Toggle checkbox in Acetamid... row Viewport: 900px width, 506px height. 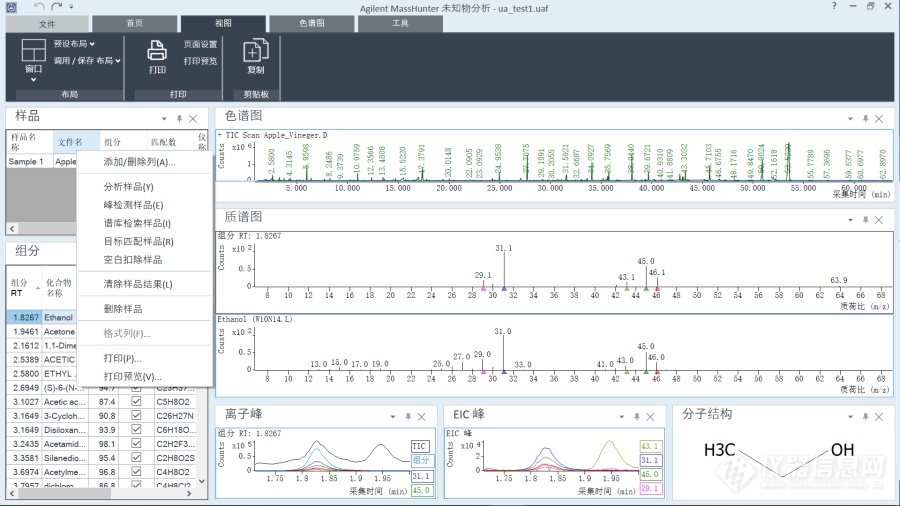pyautogui.click(x=136, y=443)
